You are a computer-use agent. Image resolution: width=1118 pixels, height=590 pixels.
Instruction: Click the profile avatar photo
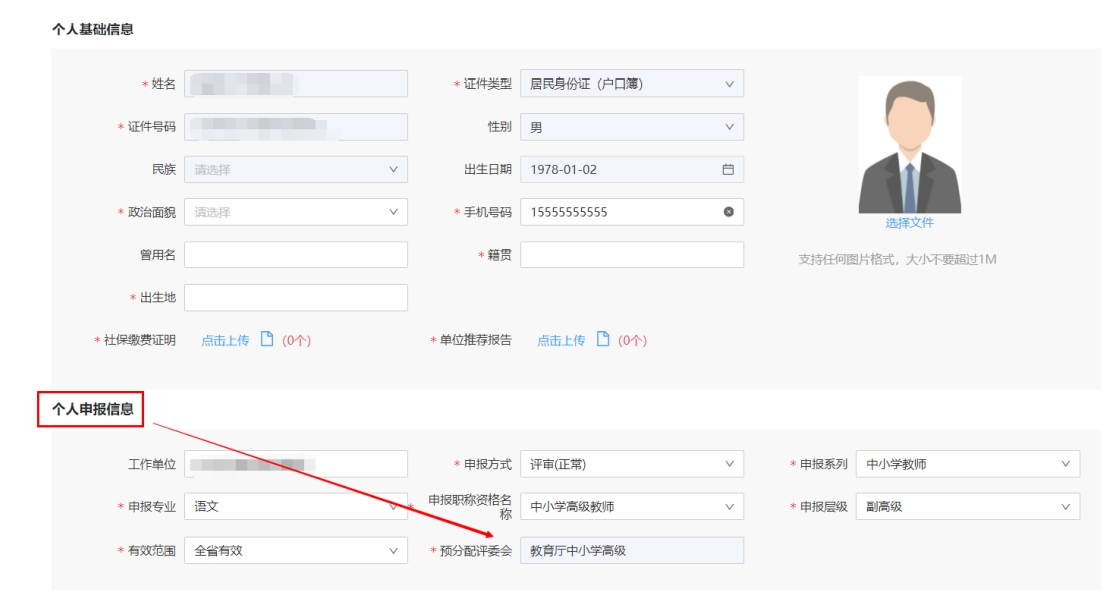909,145
